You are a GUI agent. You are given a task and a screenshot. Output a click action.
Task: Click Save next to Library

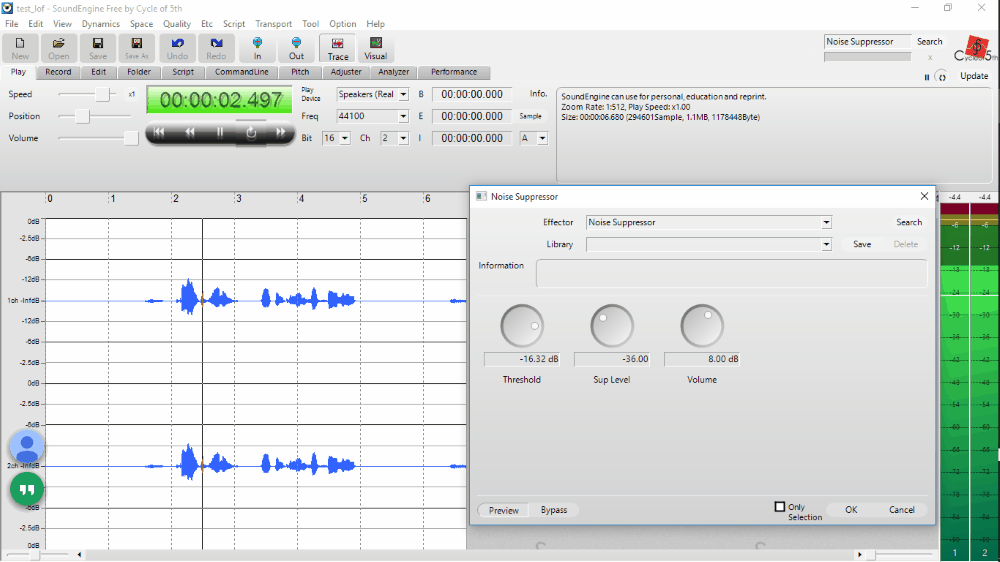coord(862,244)
